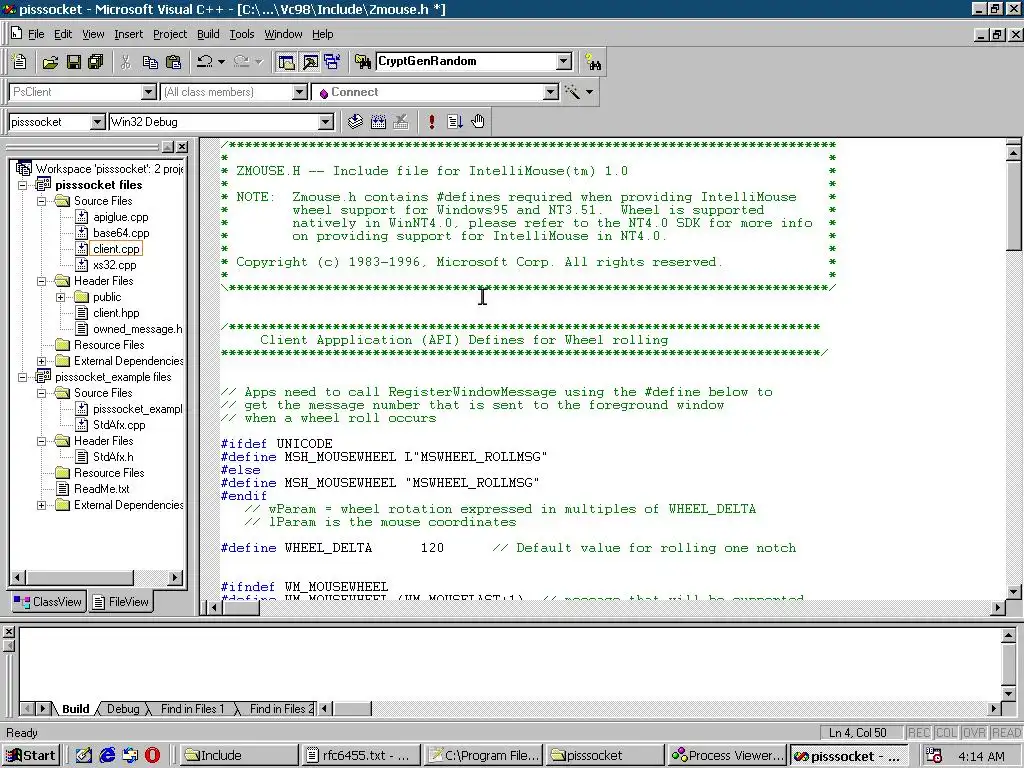
Task: Open the Edit menu
Action: tap(63, 34)
